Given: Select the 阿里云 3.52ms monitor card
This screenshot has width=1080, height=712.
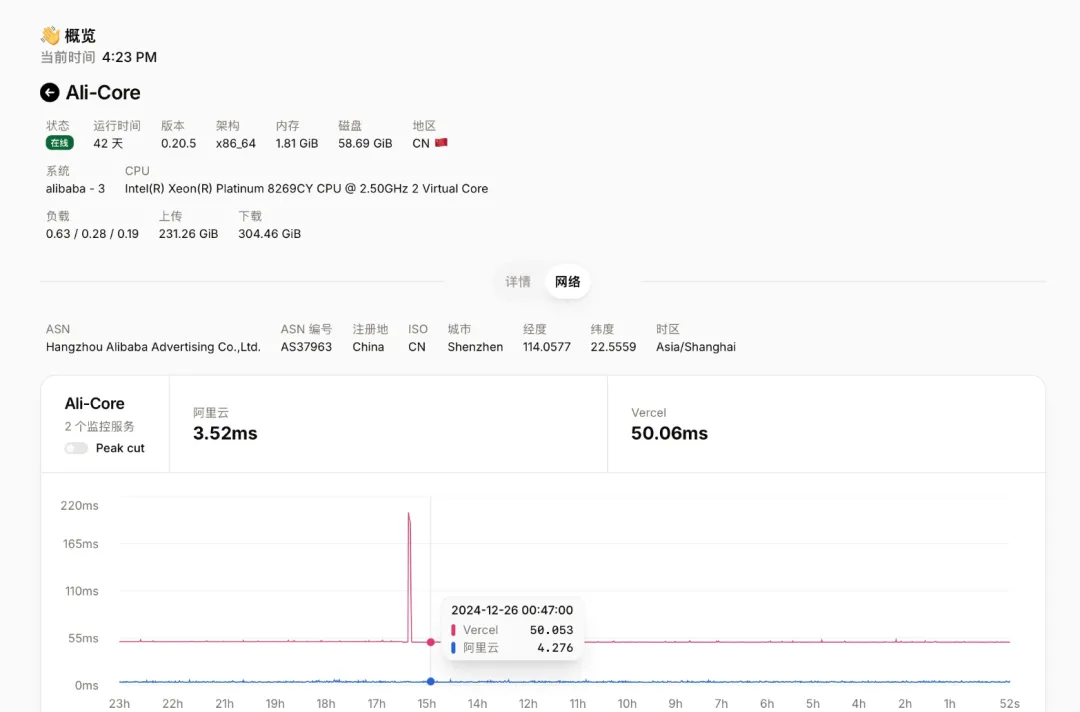Looking at the screenshot, I should [x=388, y=424].
